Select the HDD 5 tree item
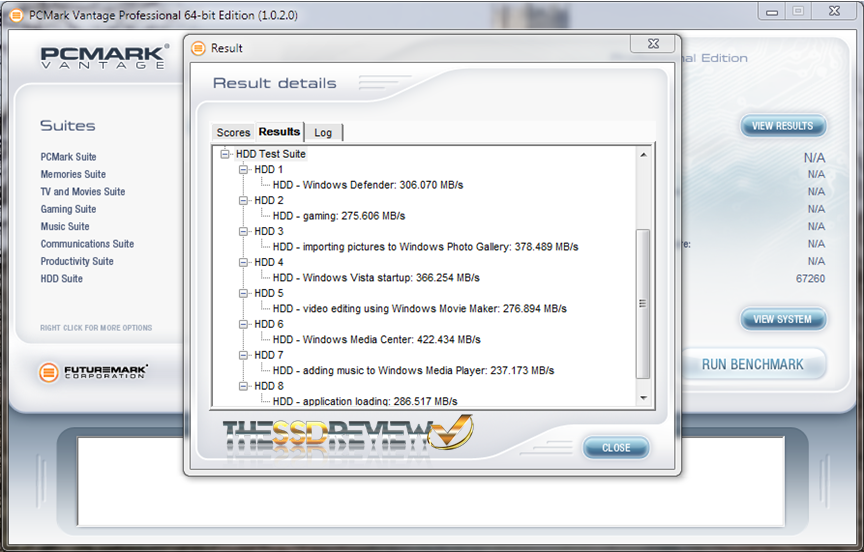864x552 pixels. coord(269,293)
